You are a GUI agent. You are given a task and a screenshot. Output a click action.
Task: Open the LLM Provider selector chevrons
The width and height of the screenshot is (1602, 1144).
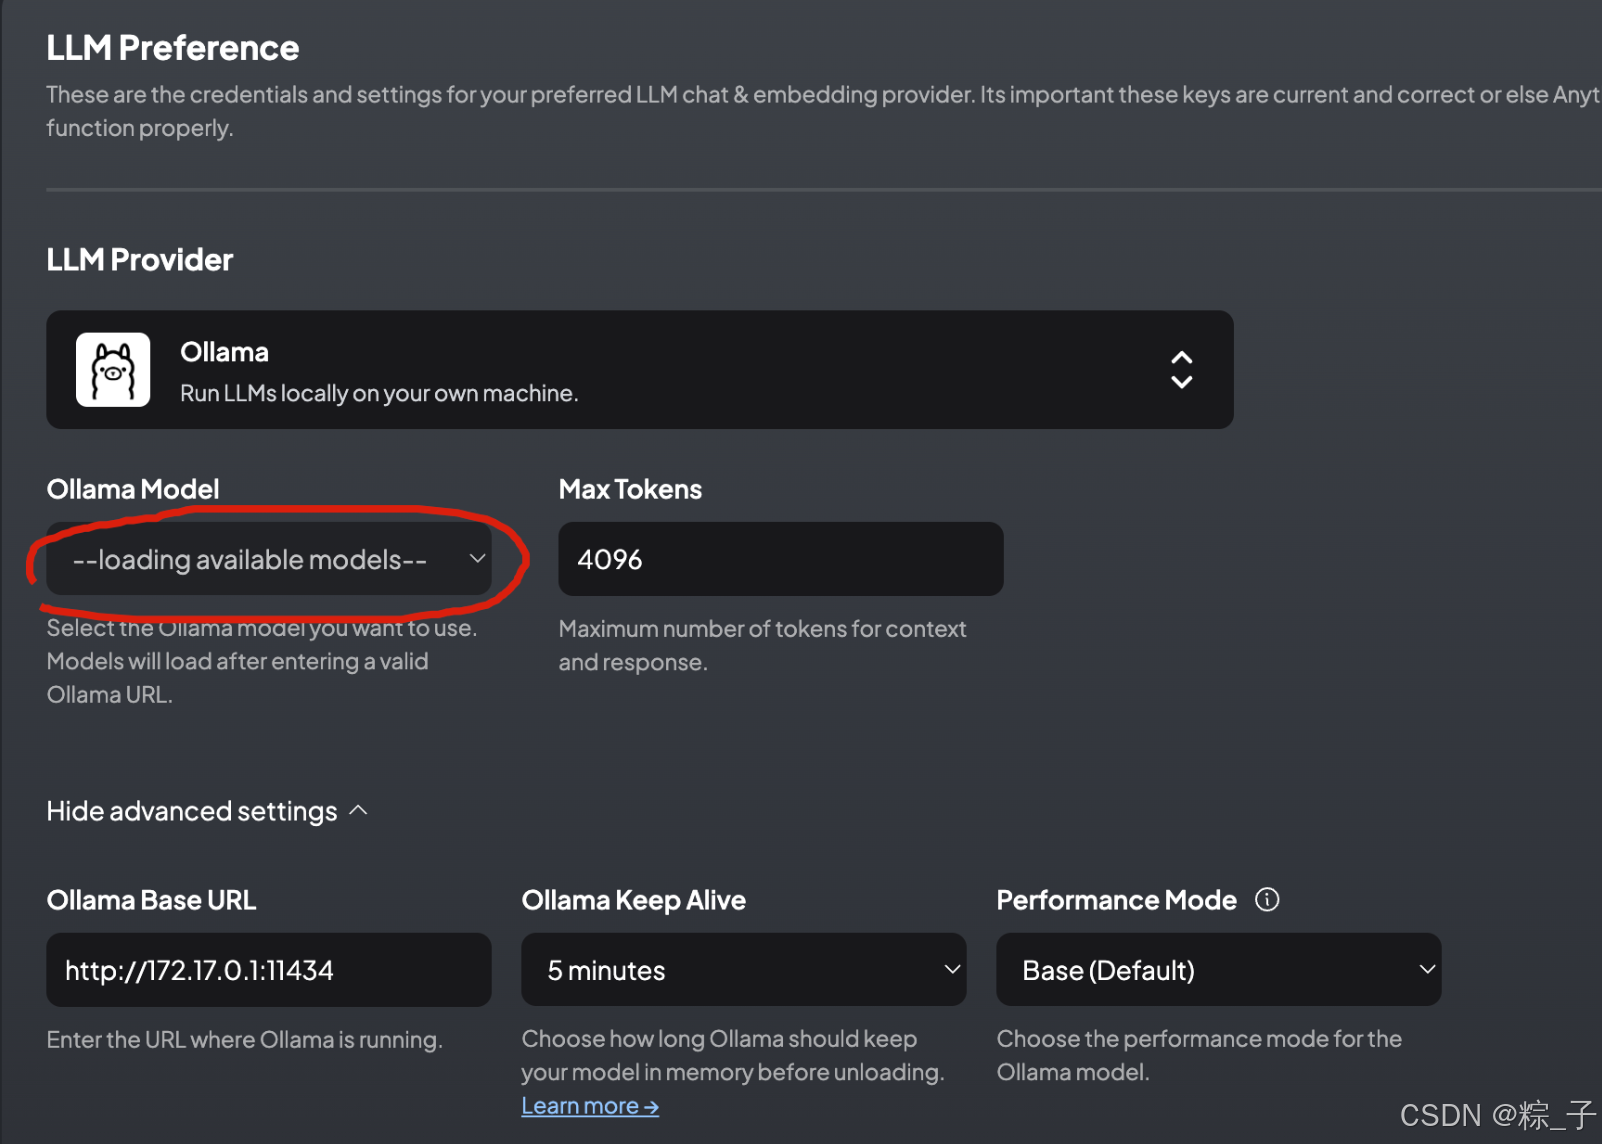coord(1181,370)
